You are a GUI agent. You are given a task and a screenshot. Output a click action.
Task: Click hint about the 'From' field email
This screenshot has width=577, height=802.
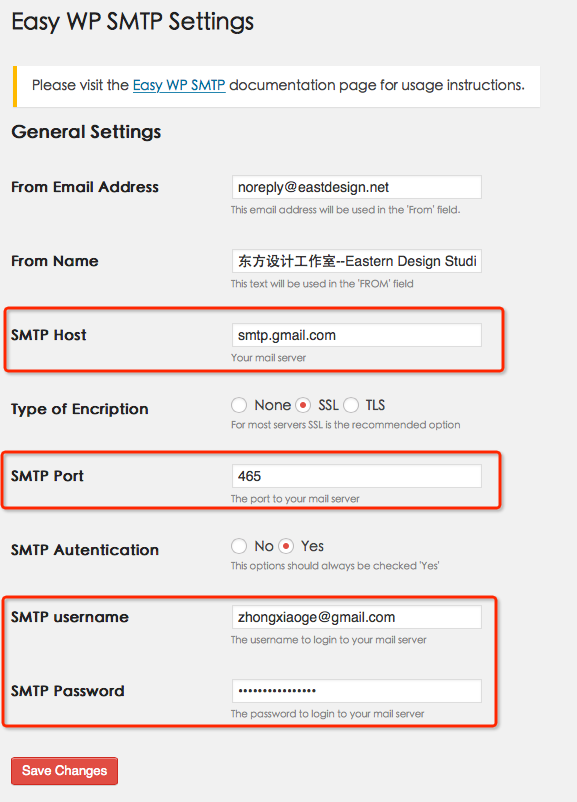[346, 210]
